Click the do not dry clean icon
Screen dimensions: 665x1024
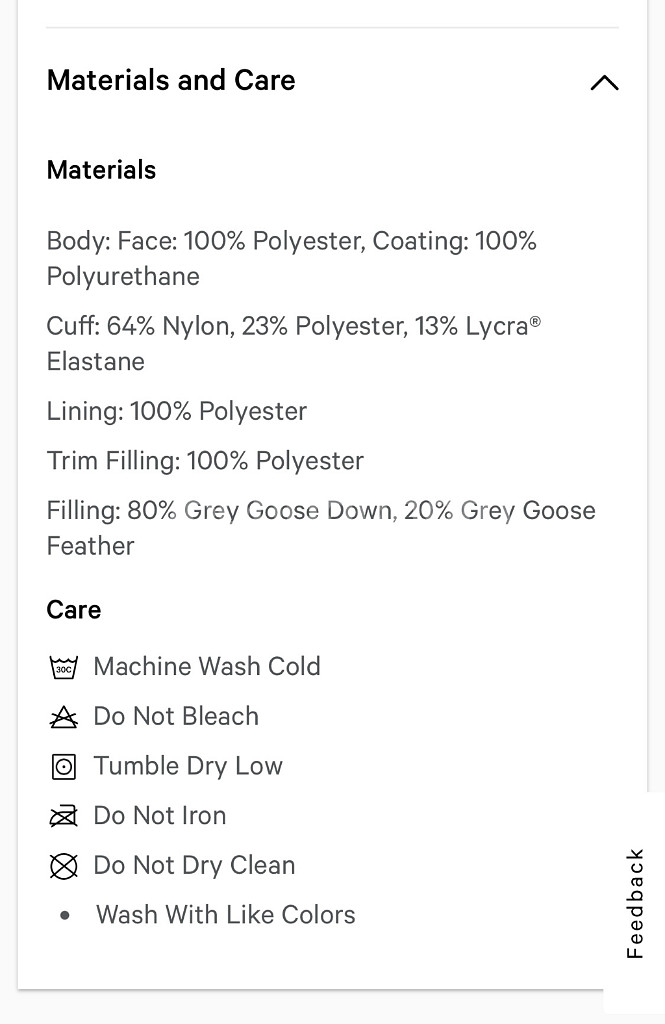[x=64, y=866]
